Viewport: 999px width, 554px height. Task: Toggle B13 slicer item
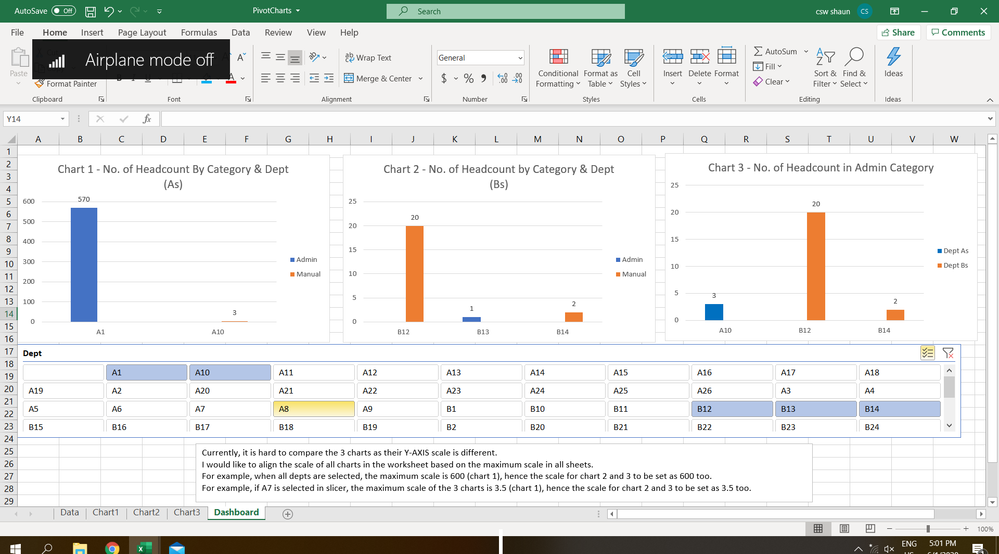[x=816, y=409]
